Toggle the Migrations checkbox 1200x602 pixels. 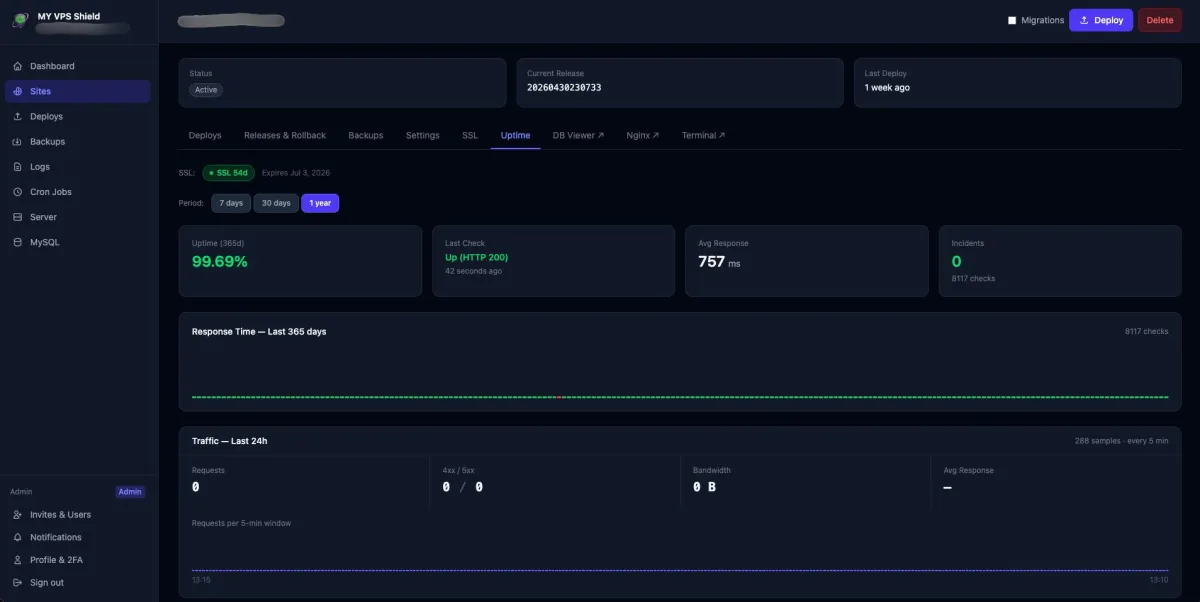pos(1012,20)
